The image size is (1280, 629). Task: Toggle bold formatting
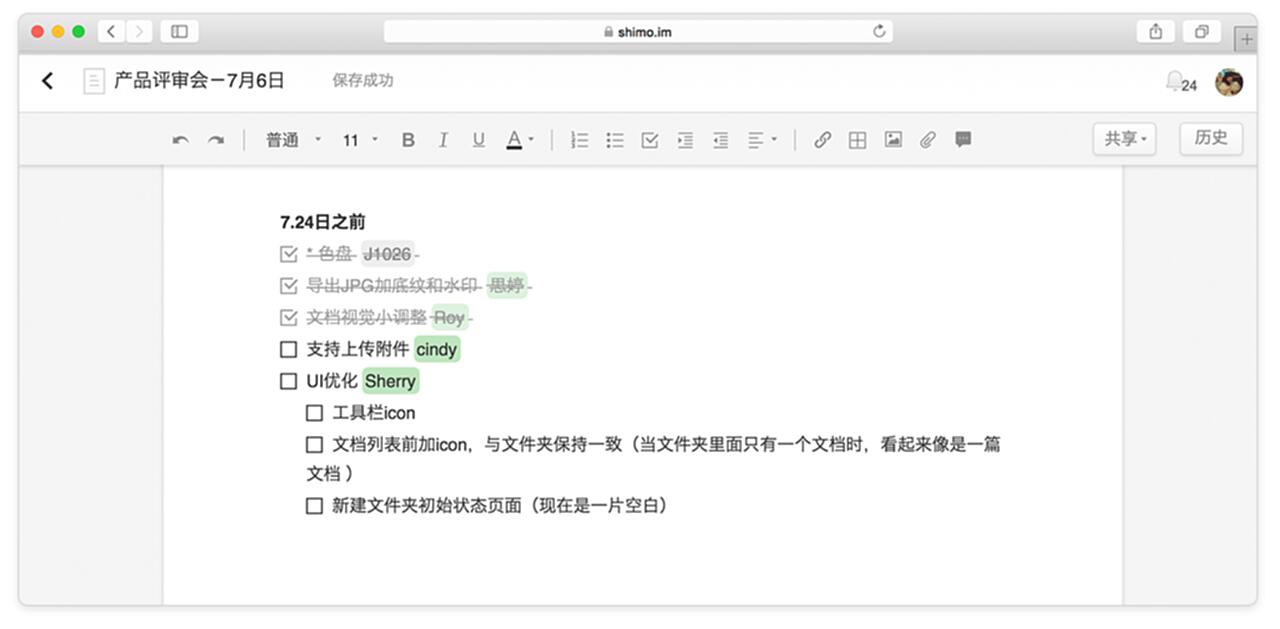(408, 140)
